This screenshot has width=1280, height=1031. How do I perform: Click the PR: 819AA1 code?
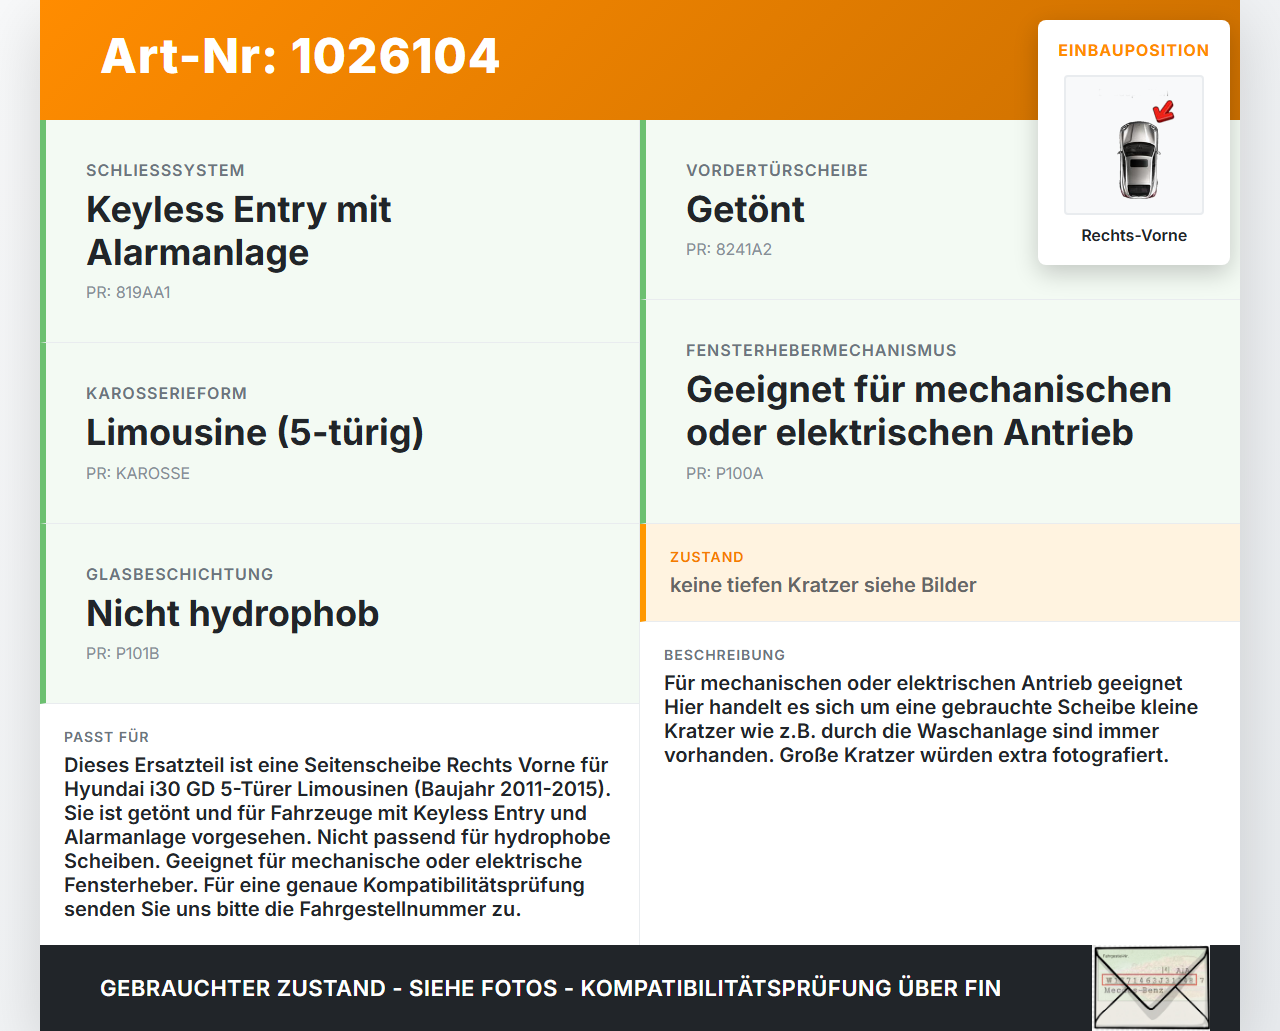128,293
